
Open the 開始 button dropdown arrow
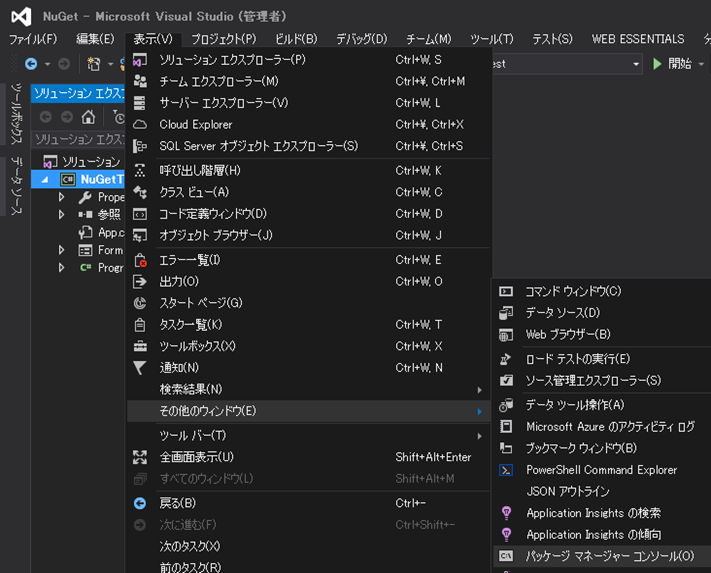[x=701, y=64]
